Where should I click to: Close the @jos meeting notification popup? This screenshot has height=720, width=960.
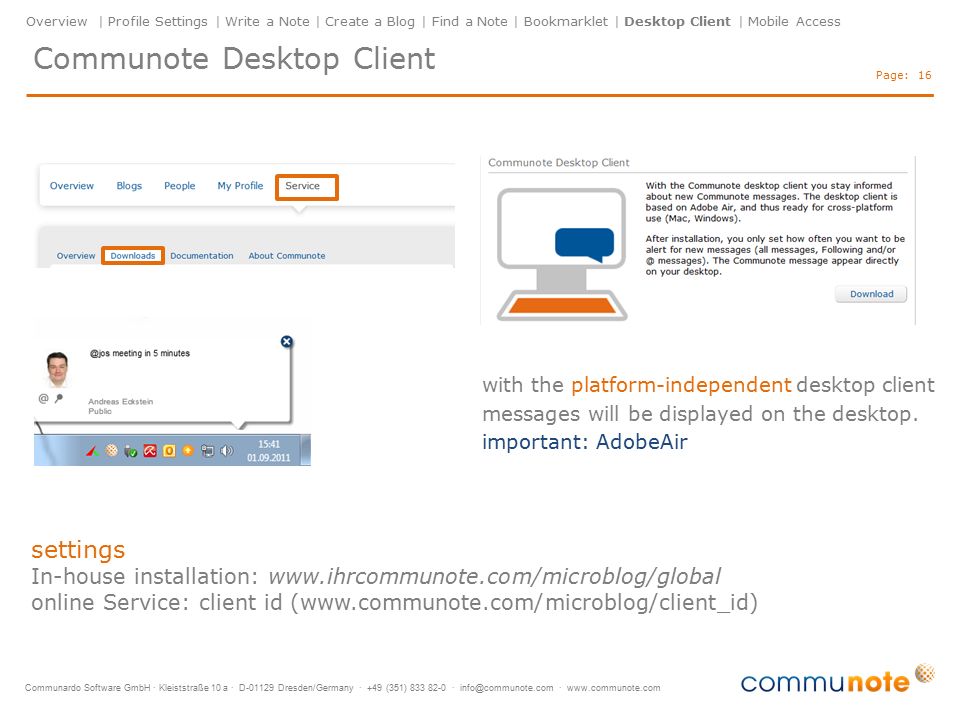point(287,342)
